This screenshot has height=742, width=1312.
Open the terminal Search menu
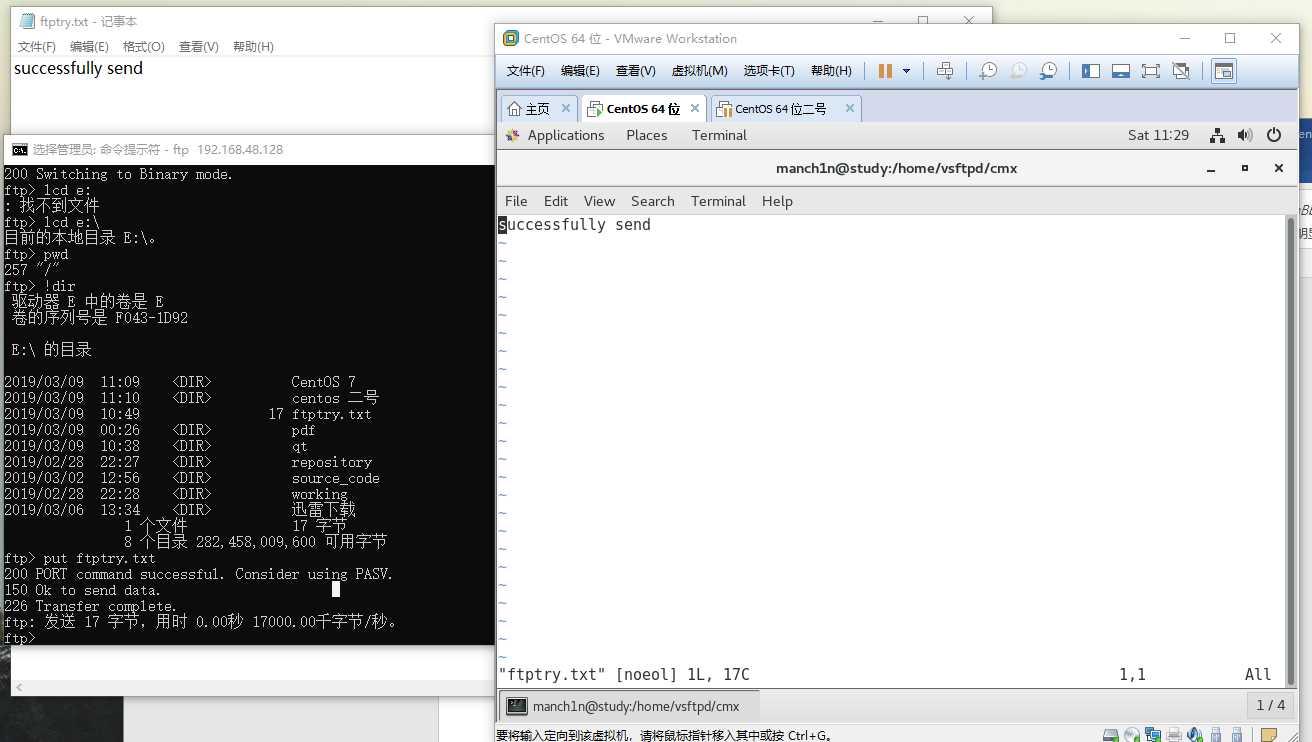[x=653, y=201]
